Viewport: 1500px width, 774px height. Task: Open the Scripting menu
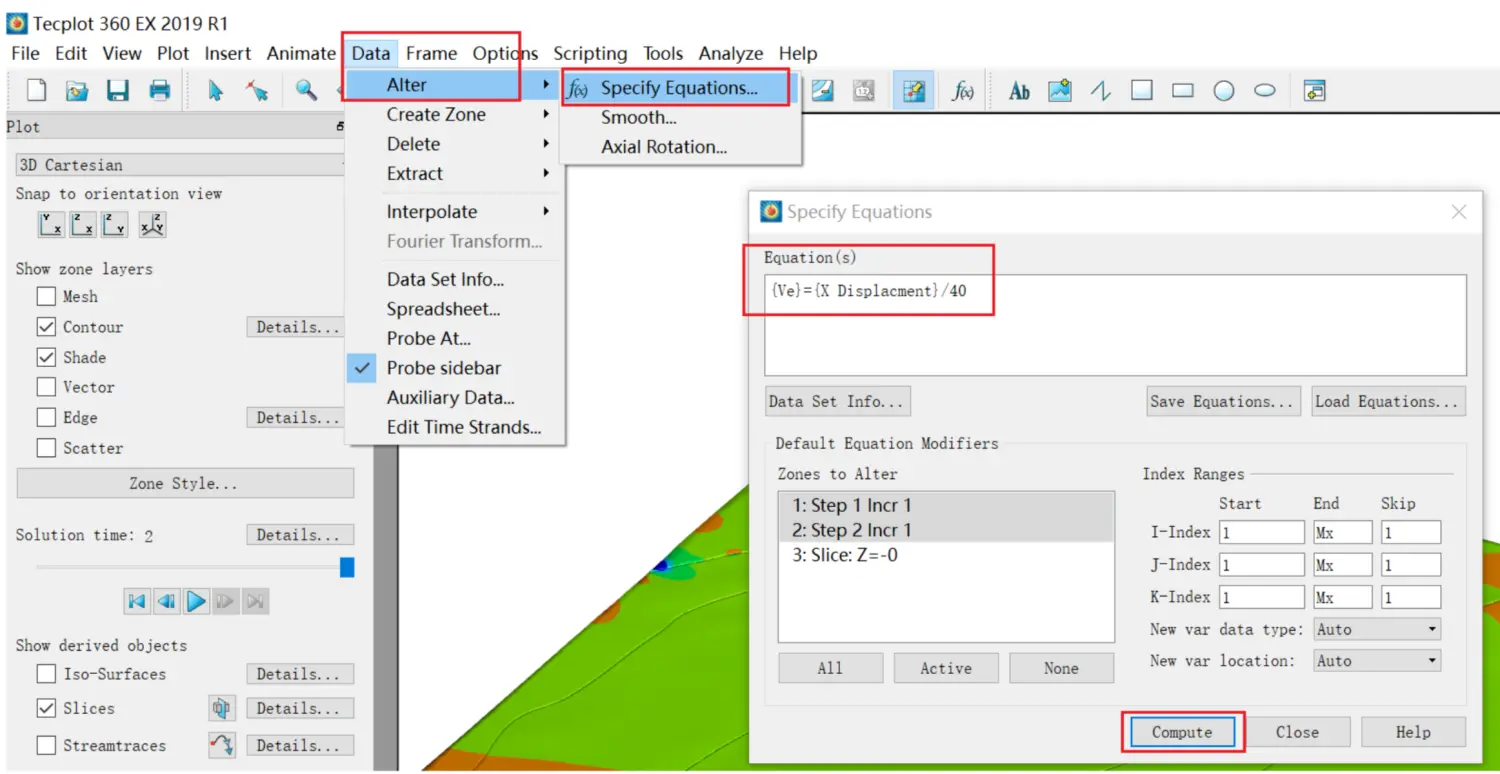pos(590,54)
